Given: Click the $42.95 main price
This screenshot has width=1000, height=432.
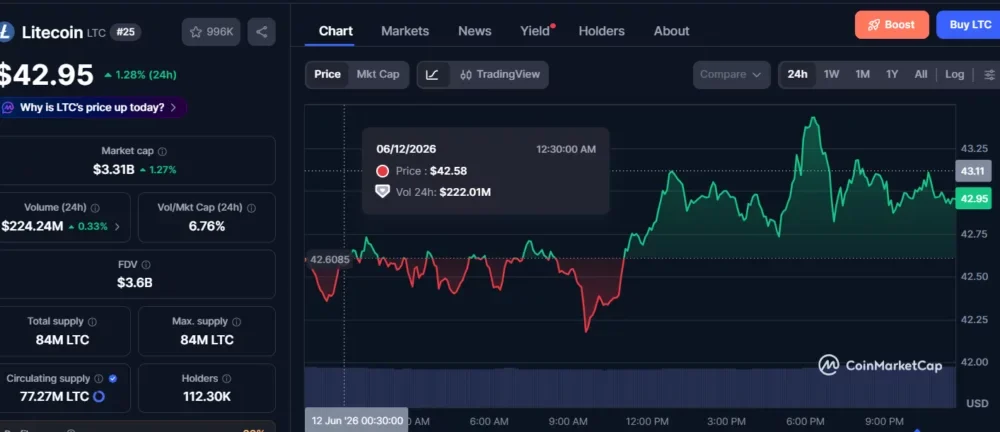Looking at the screenshot, I should pyautogui.click(x=46, y=75).
